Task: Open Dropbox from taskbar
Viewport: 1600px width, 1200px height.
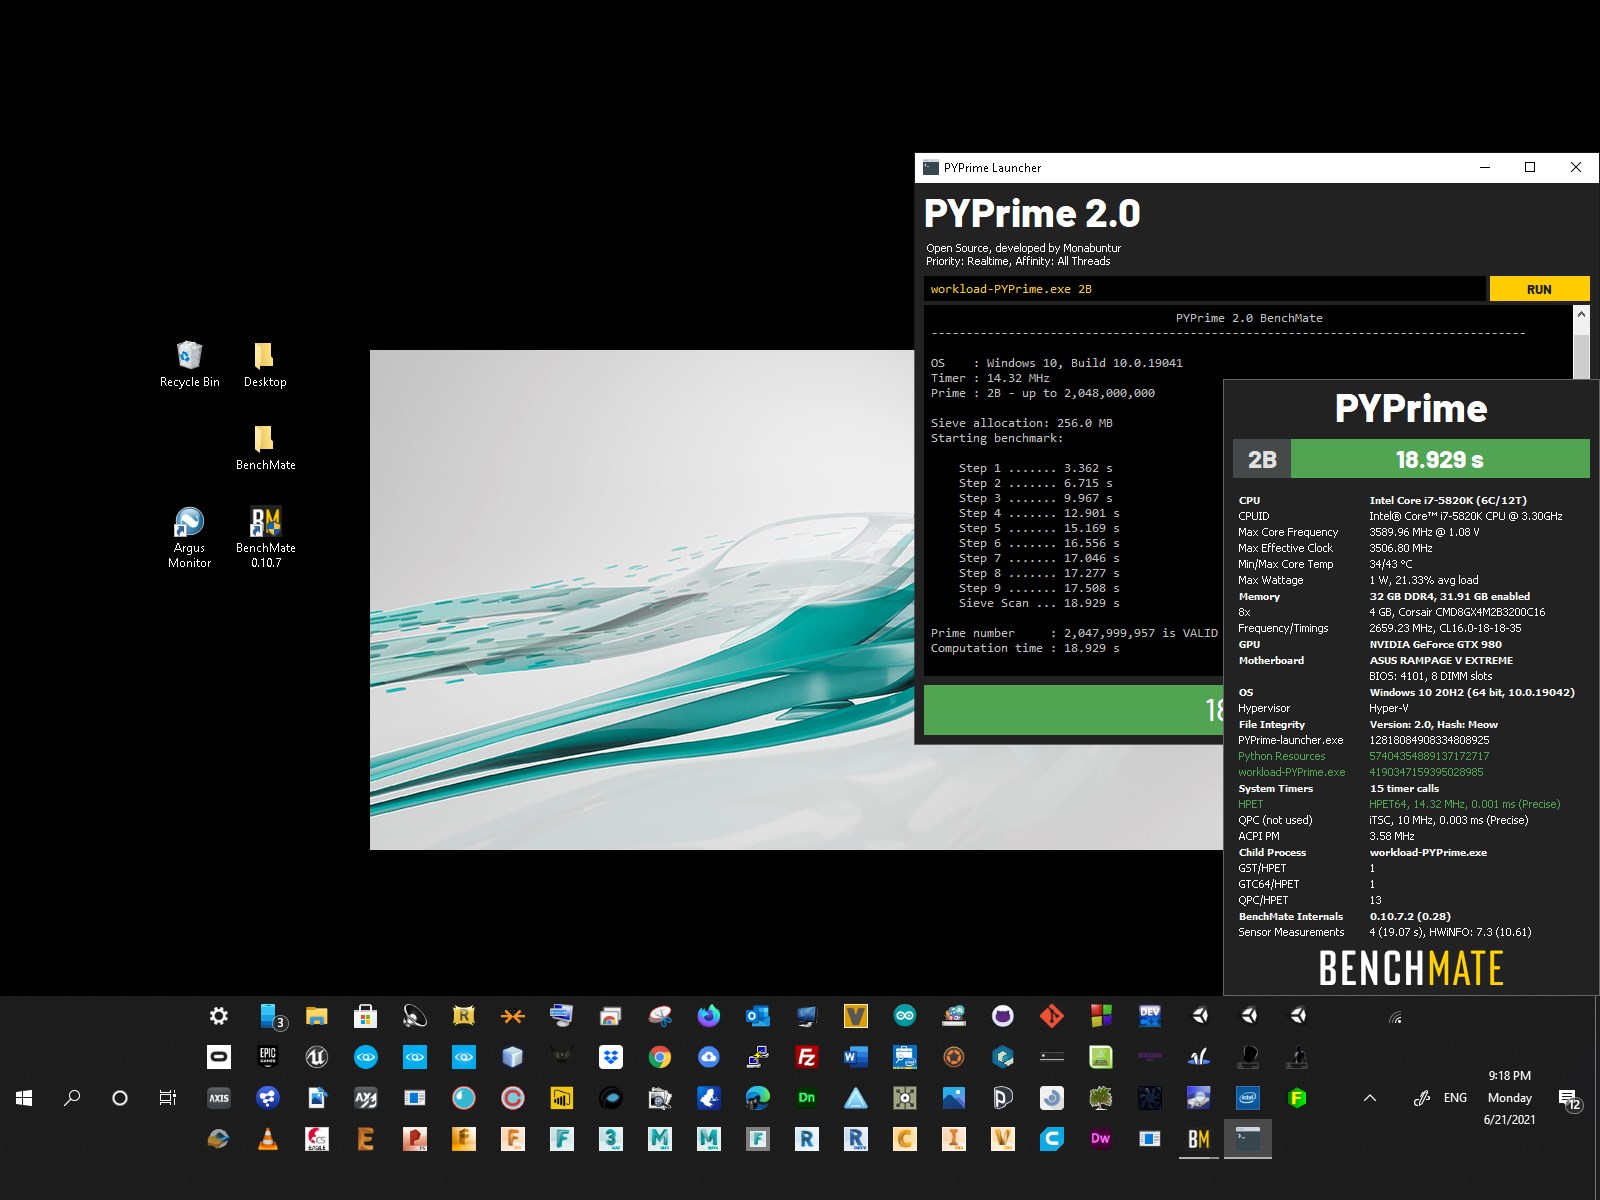Action: [611, 1057]
